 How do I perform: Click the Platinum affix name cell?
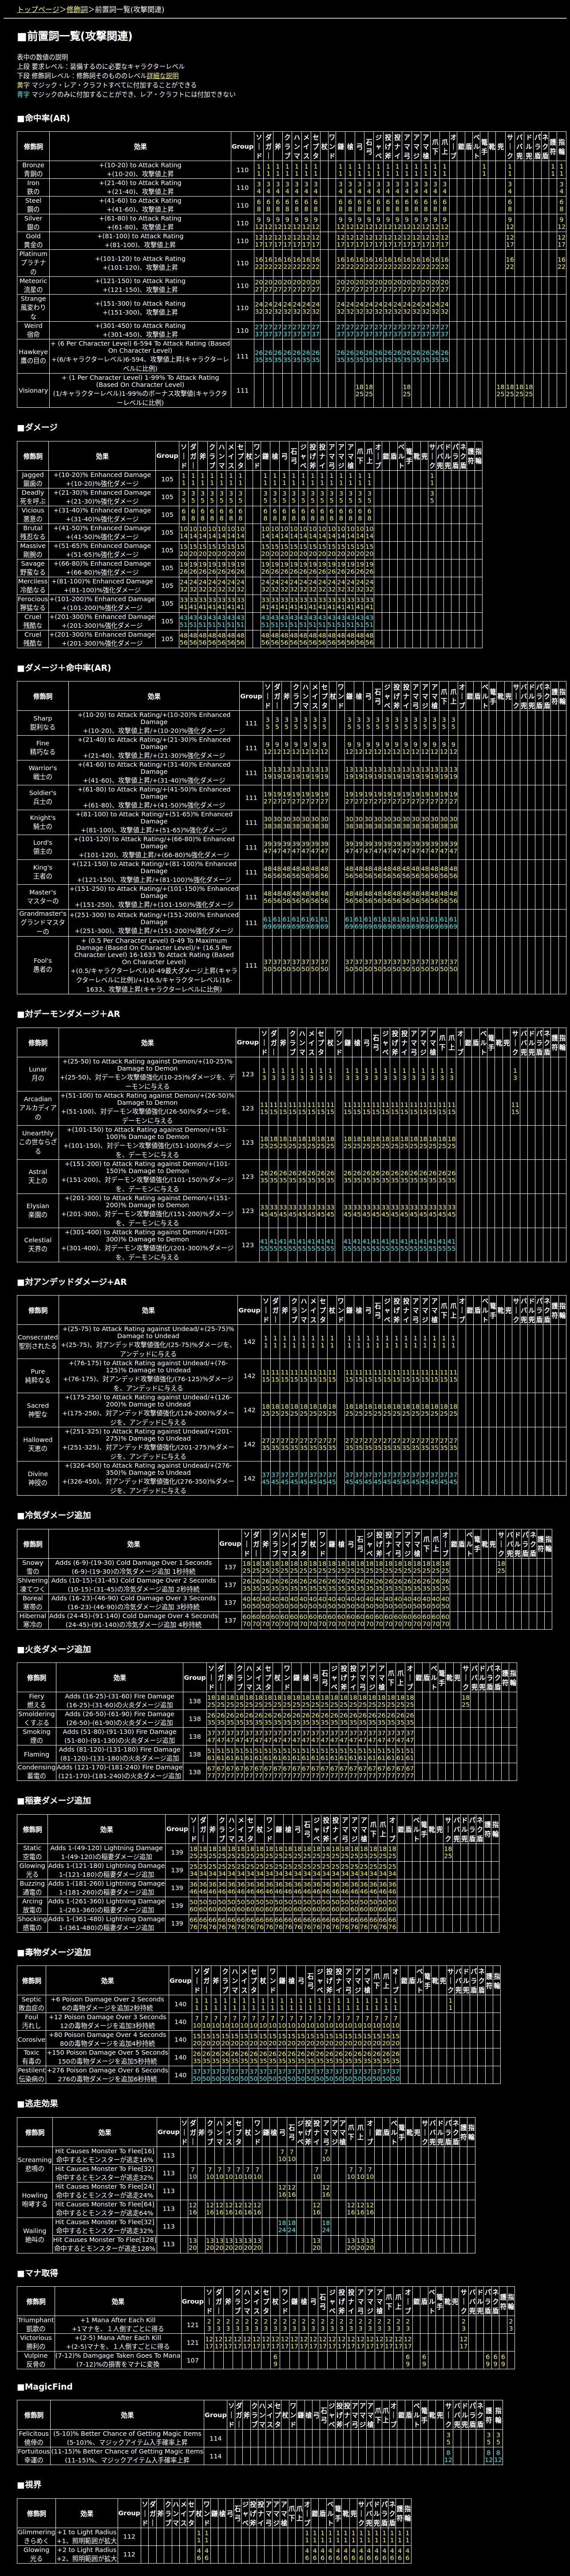coord(33,263)
